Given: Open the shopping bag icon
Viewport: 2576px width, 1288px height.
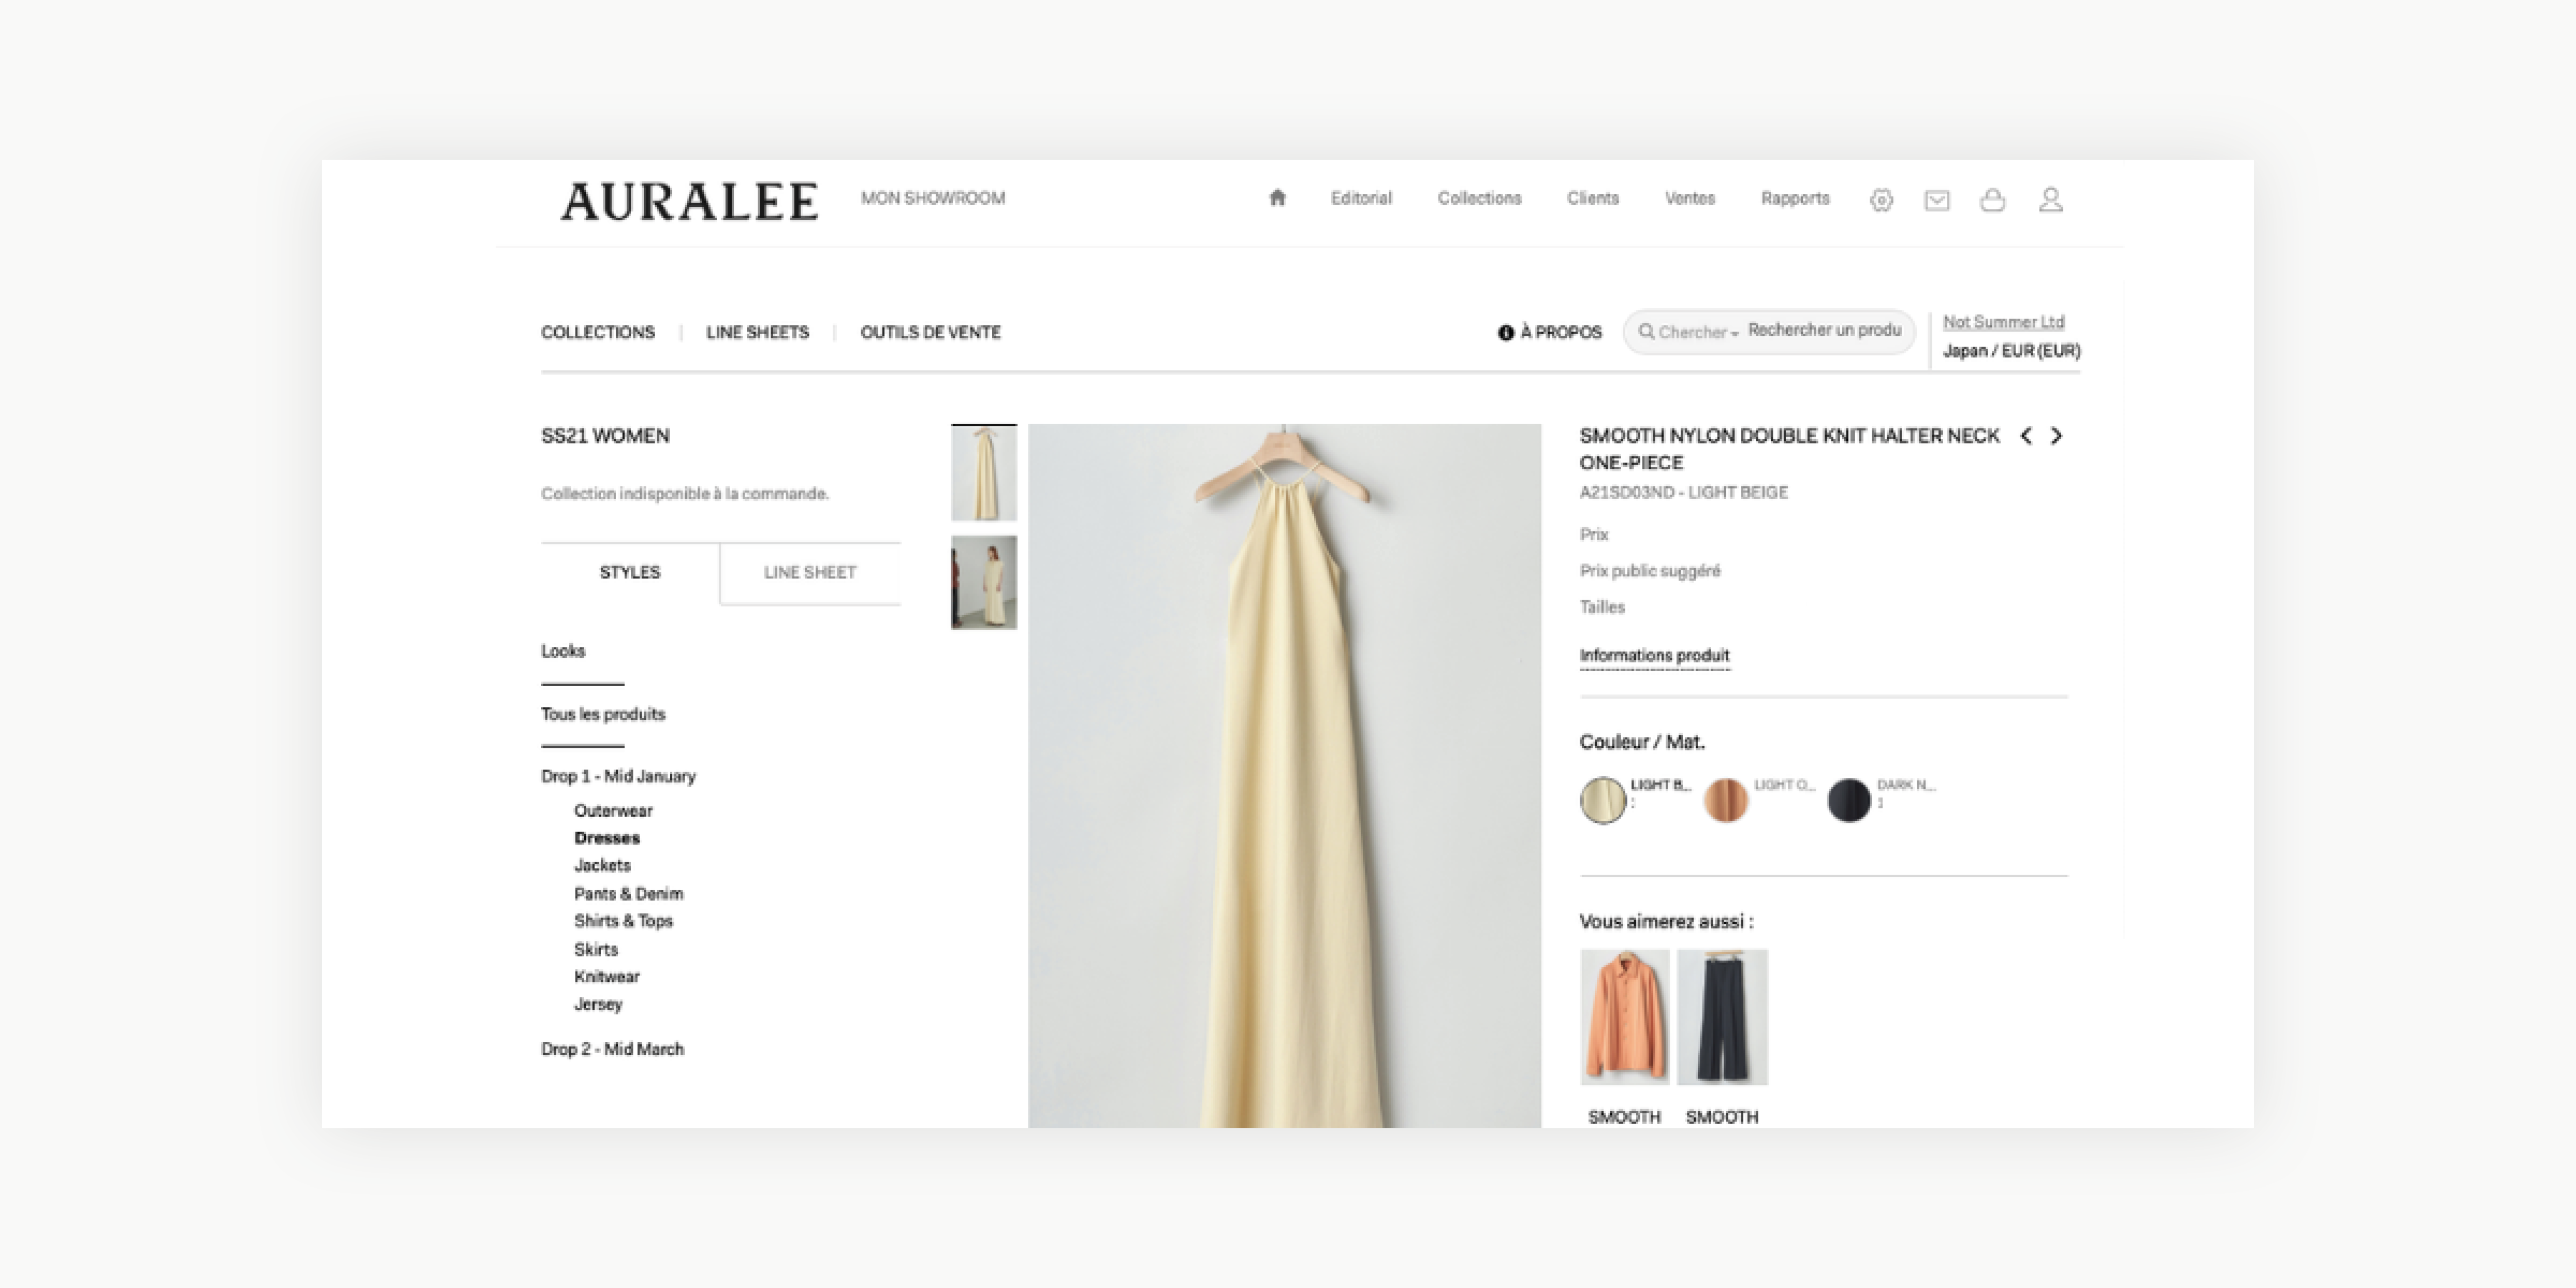Looking at the screenshot, I should [x=1993, y=200].
